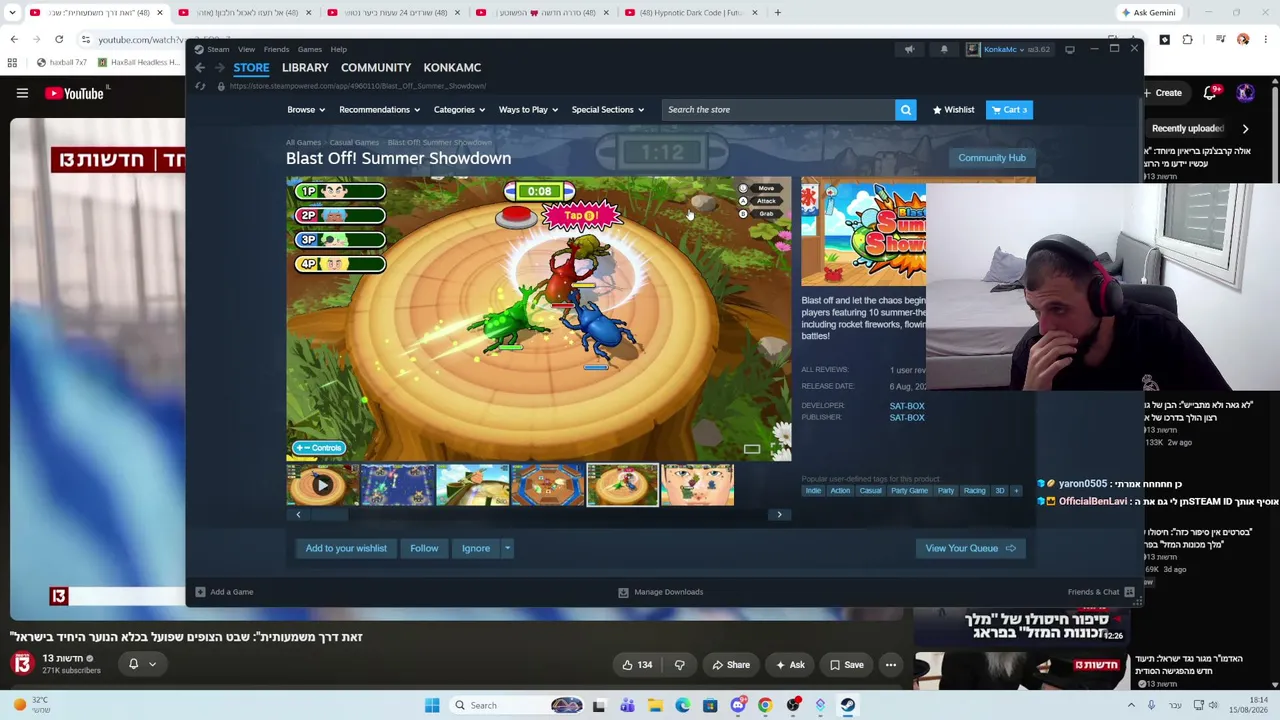The width and height of the screenshot is (1280, 720).
Task: Like the YouTube video
Action: (x=636, y=665)
